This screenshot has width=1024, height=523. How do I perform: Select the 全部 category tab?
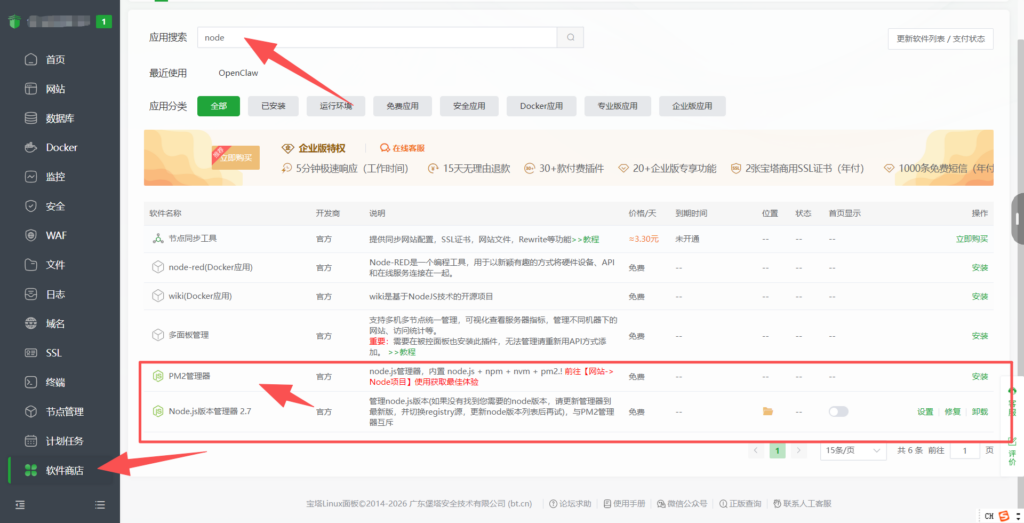pyautogui.click(x=218, y=106)
